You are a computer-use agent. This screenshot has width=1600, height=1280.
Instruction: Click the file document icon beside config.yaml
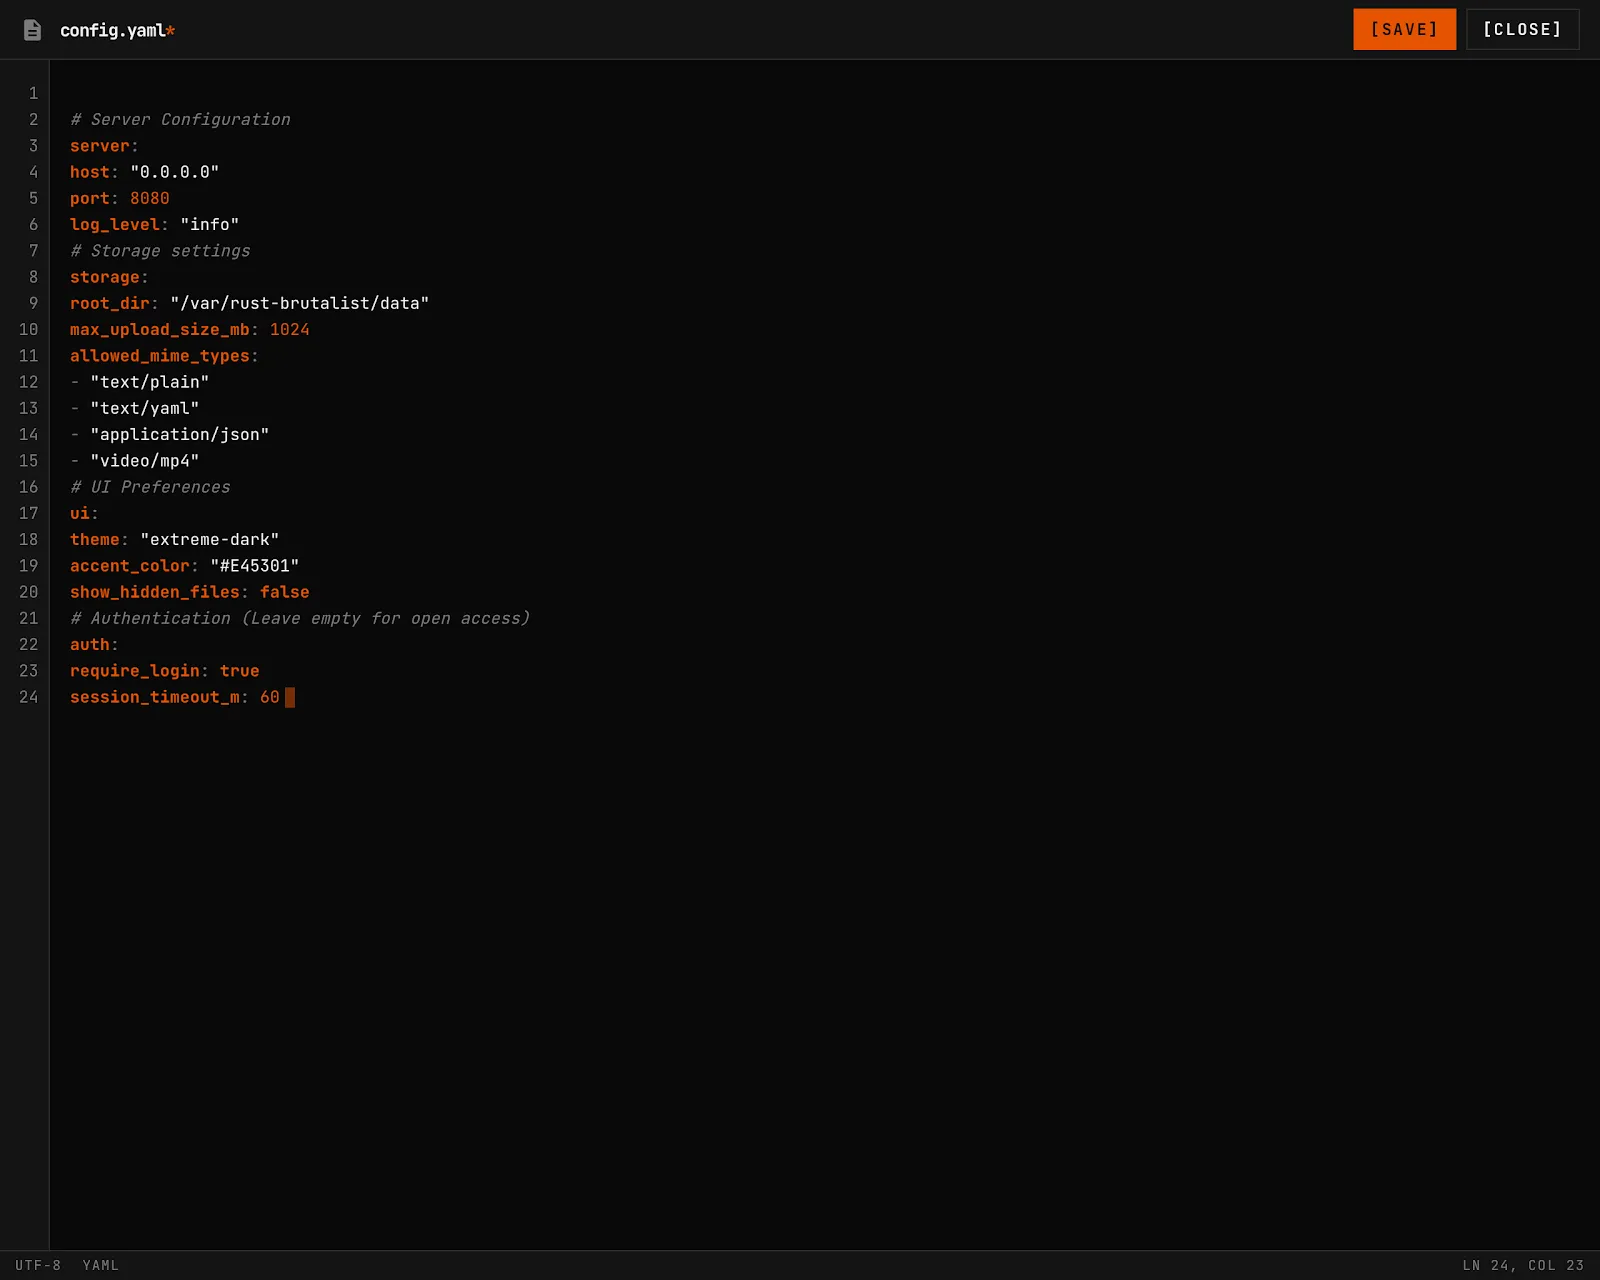[x=32, y=30]
